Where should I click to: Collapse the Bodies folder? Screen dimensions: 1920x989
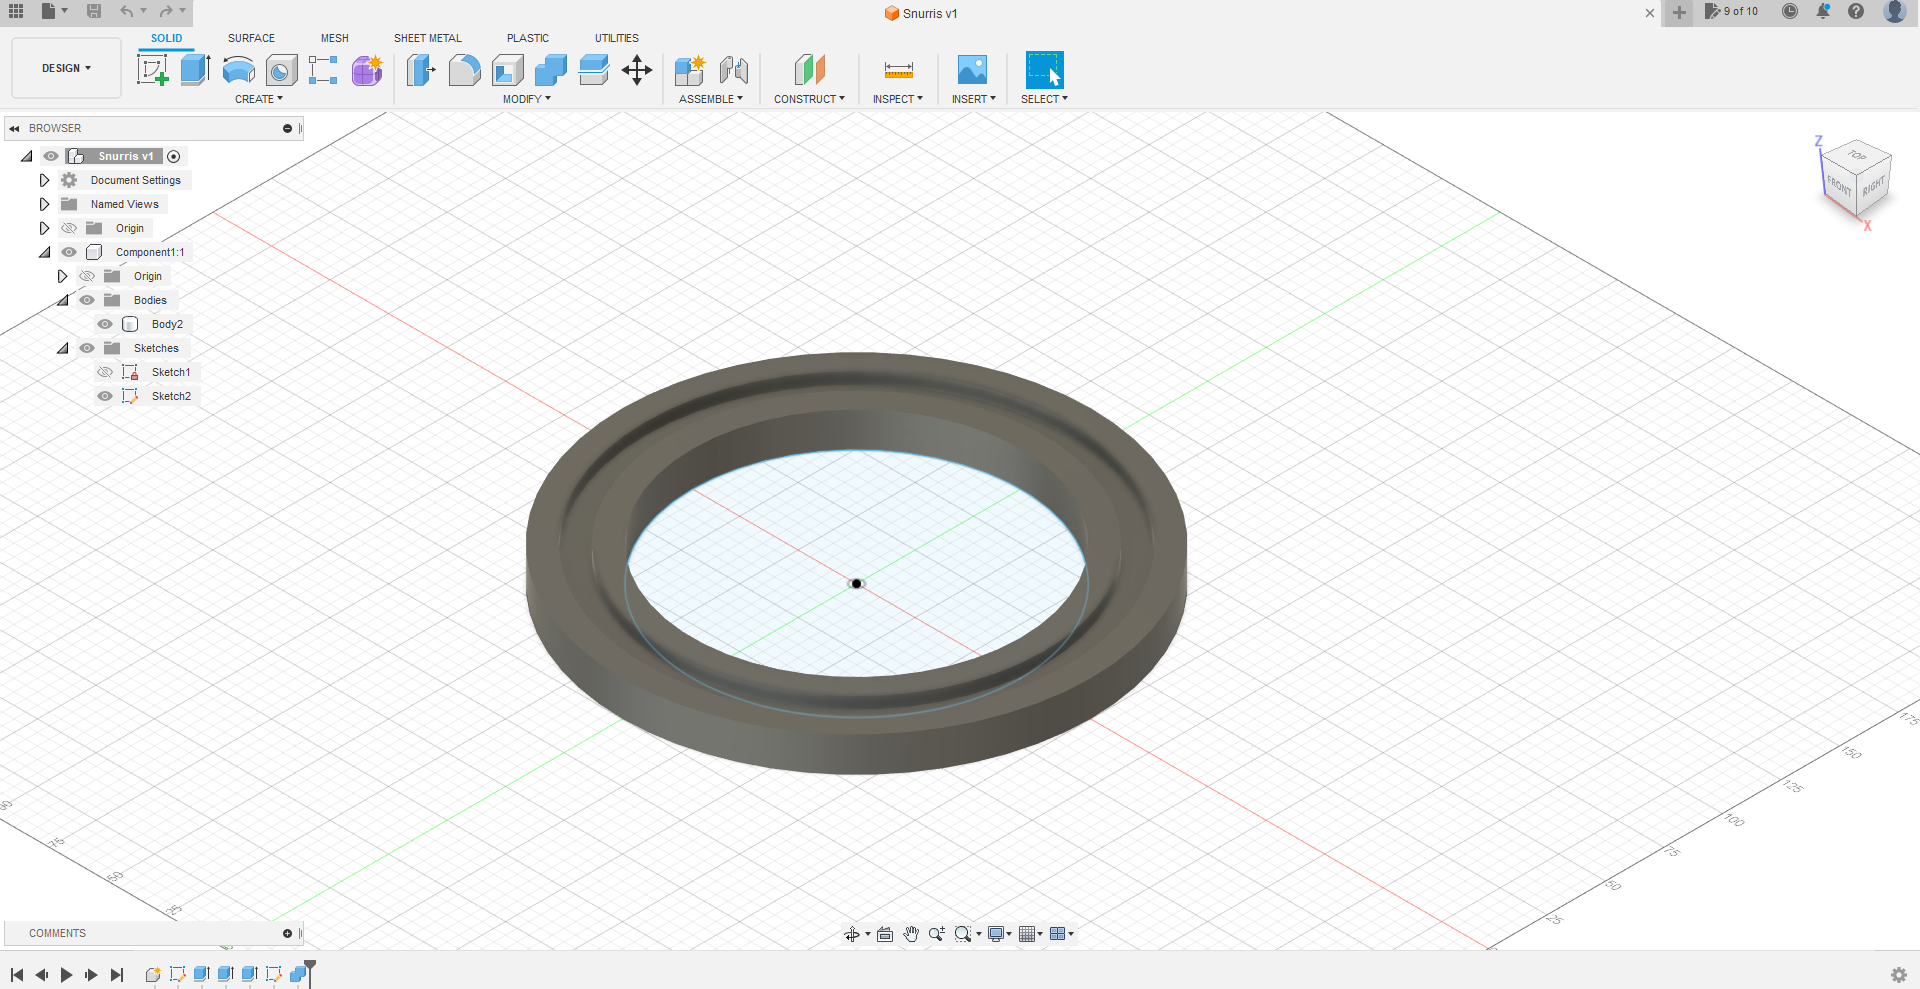(63, 300)
